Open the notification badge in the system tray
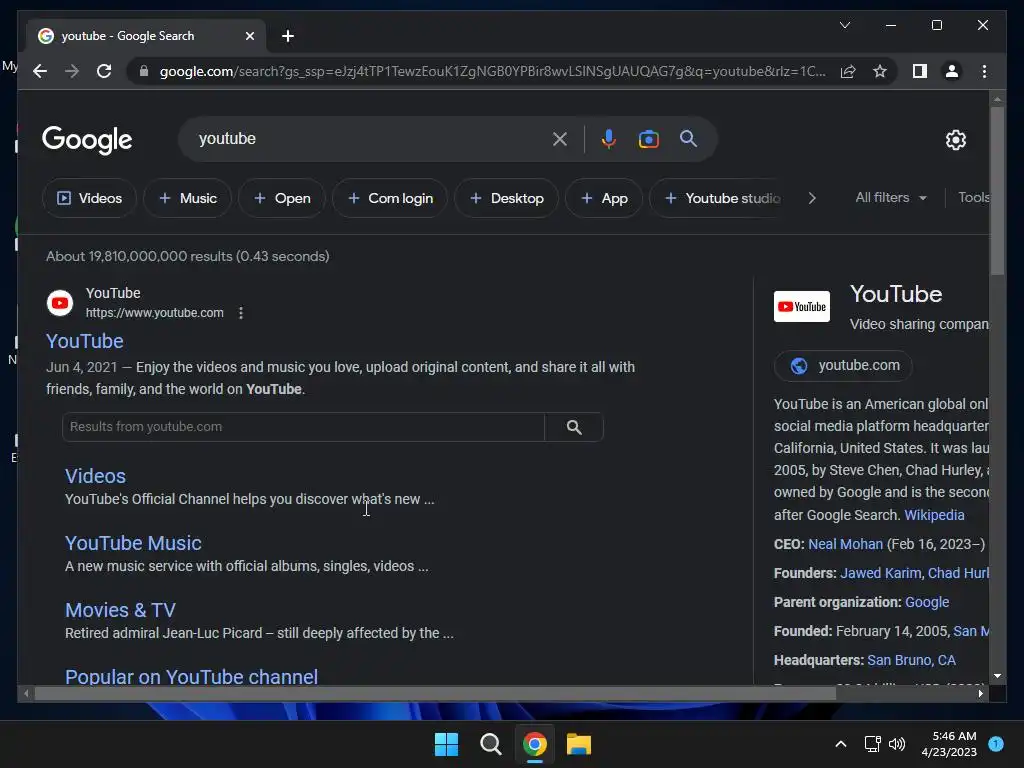This screenshot has width=1024, height=768. [x=996, y=744]
